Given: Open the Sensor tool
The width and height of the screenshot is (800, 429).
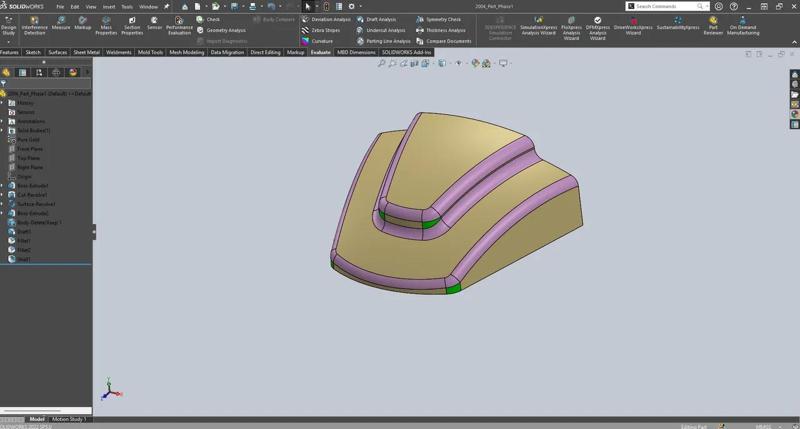Looking at the screenshot, I should tap(154, 23).
